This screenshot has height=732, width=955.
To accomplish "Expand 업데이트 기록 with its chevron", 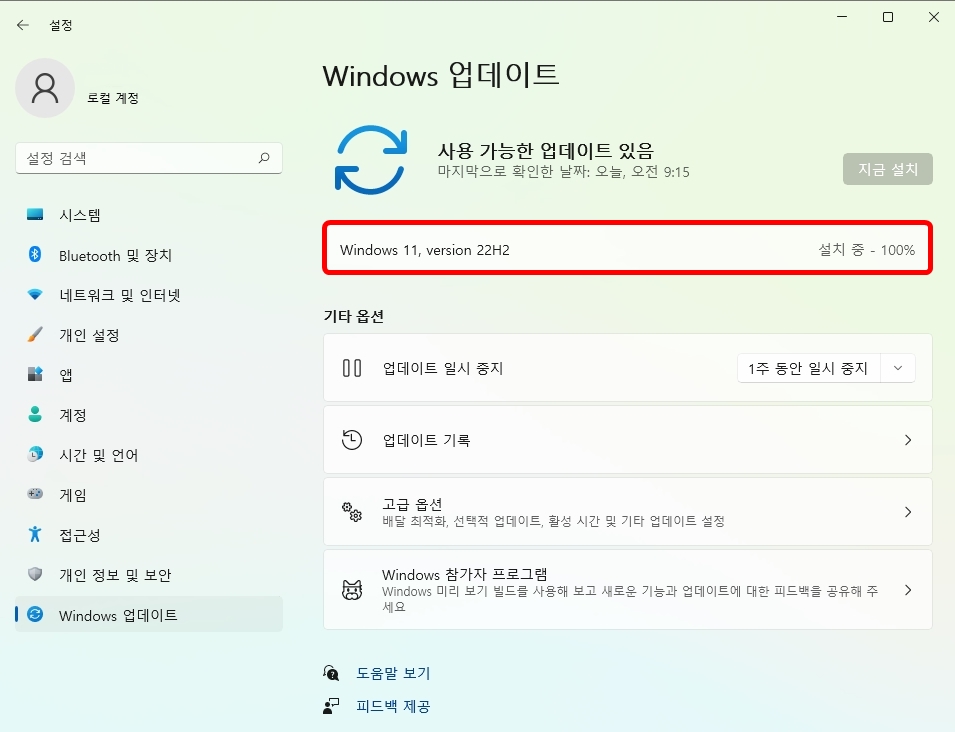I will pyautogui.click(x=908, y=440).
